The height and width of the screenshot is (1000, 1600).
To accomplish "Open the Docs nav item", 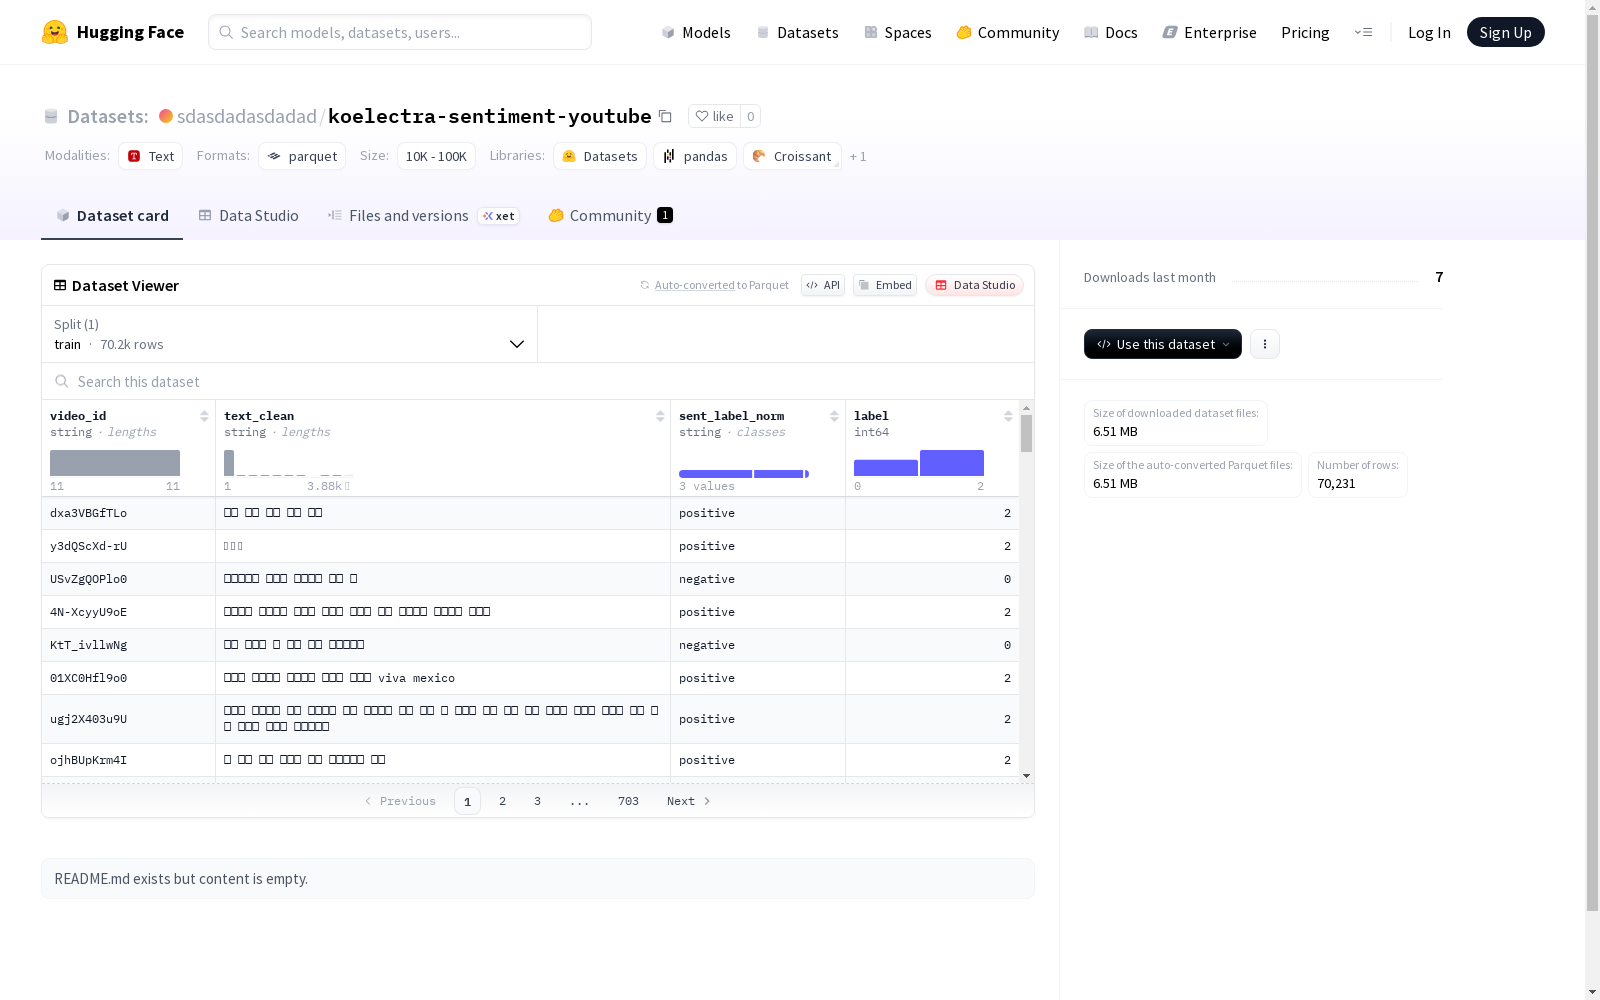I will click(1111, 32).
